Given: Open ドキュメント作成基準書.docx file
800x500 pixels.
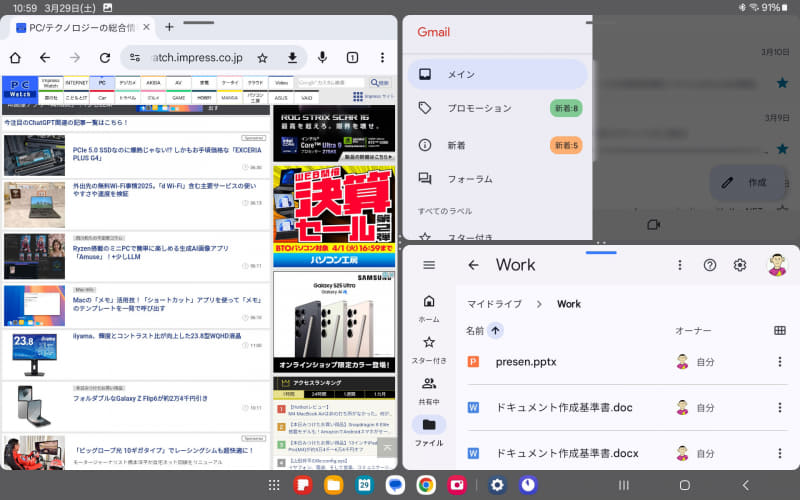Looking at the screenshot, I should [x=567, y=453].
